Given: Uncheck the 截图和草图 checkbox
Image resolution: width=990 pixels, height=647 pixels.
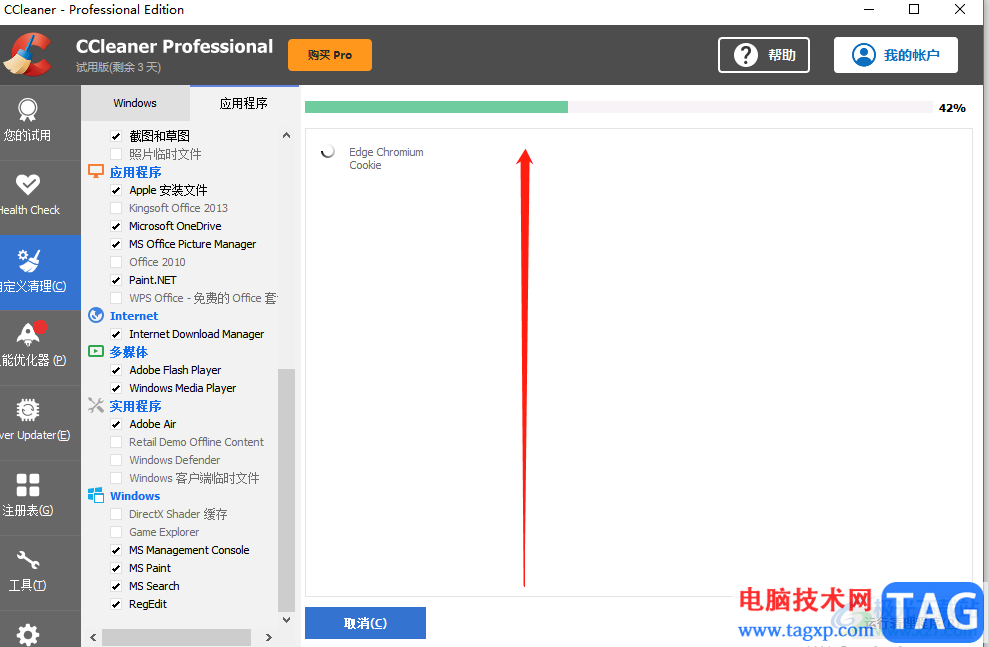Looking at the screenshot, I should [116, 136].
